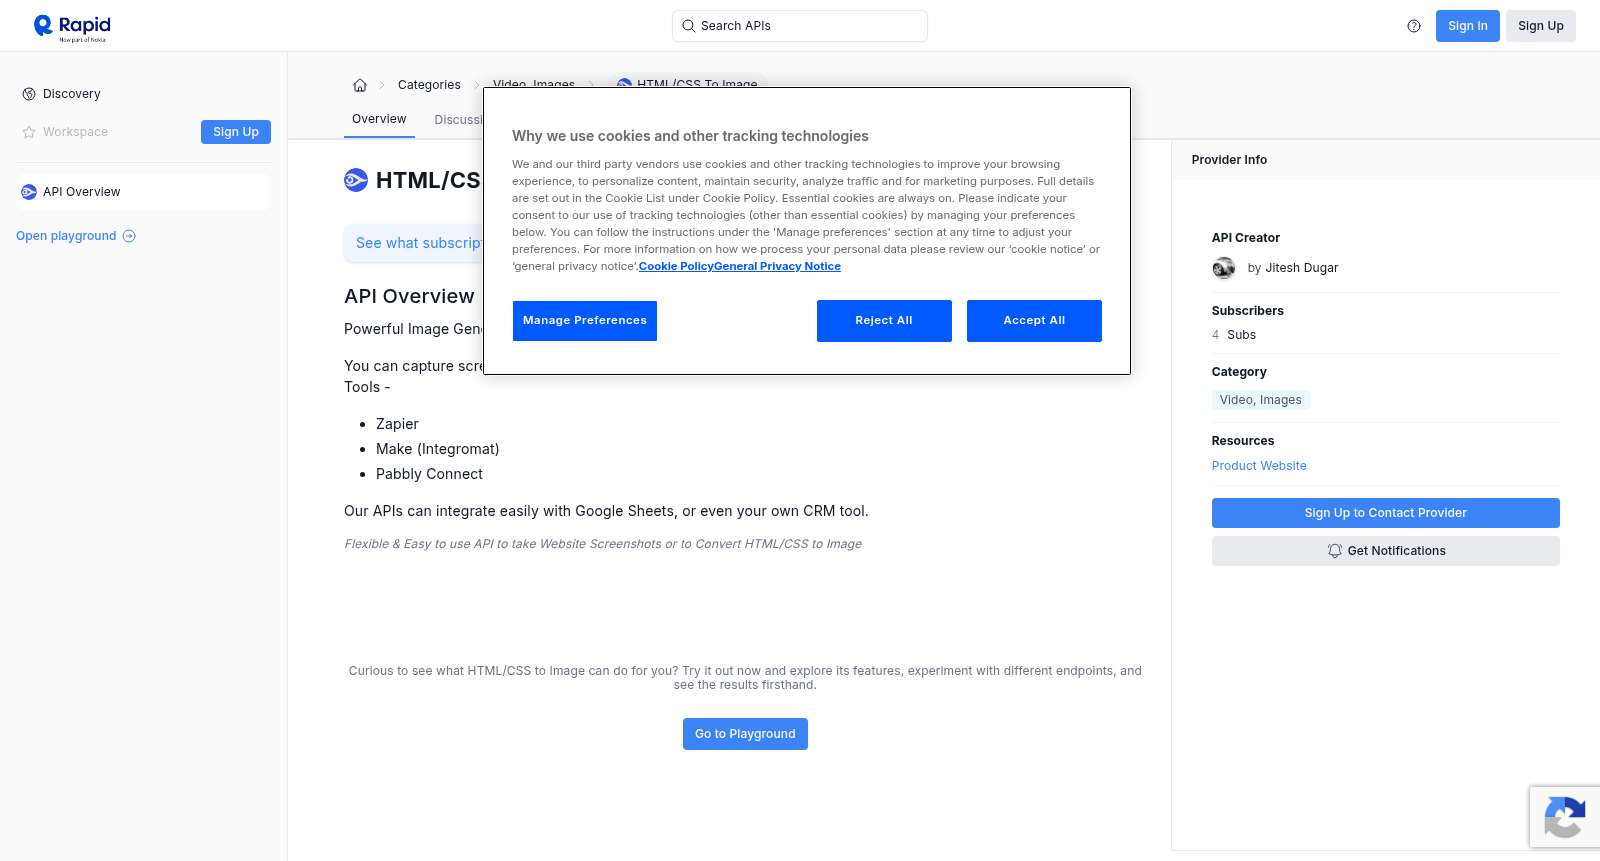Click Sign Up to Contact Provider
Screen dimensions: 1600x861
[1386, 513]
